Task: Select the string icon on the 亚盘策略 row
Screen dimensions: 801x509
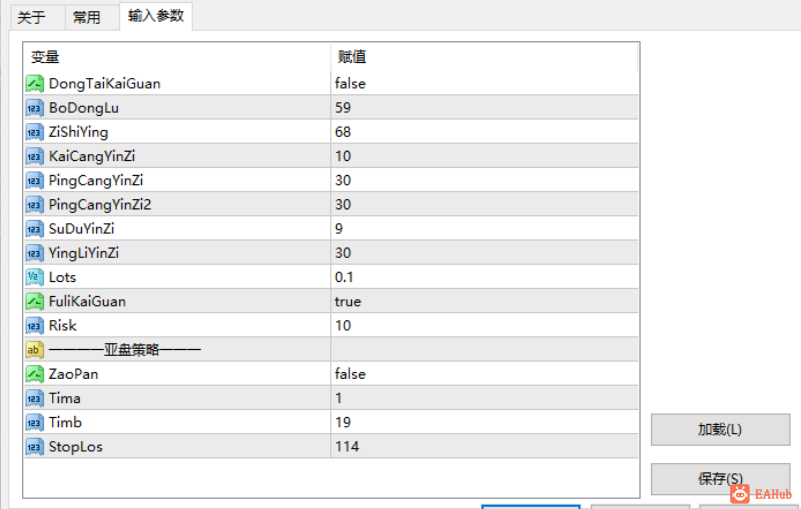Action: pos(34,350)
